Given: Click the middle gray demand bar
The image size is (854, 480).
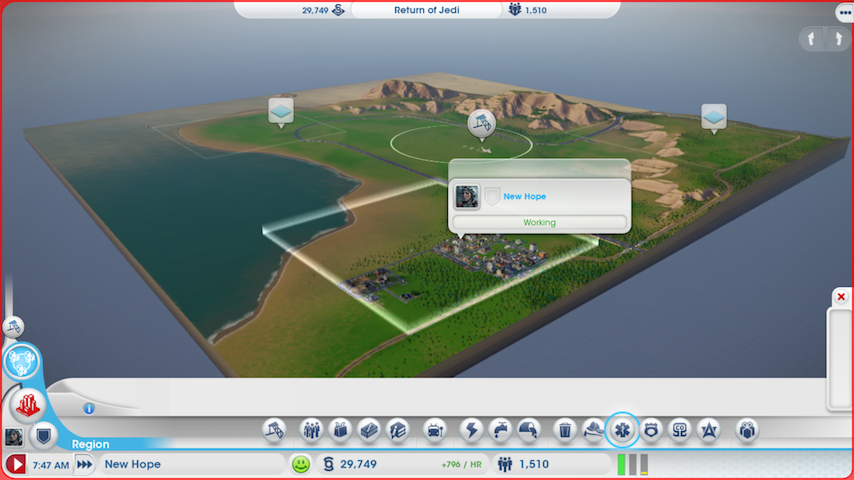Looking at the screenshot, I should click(633, 464).
